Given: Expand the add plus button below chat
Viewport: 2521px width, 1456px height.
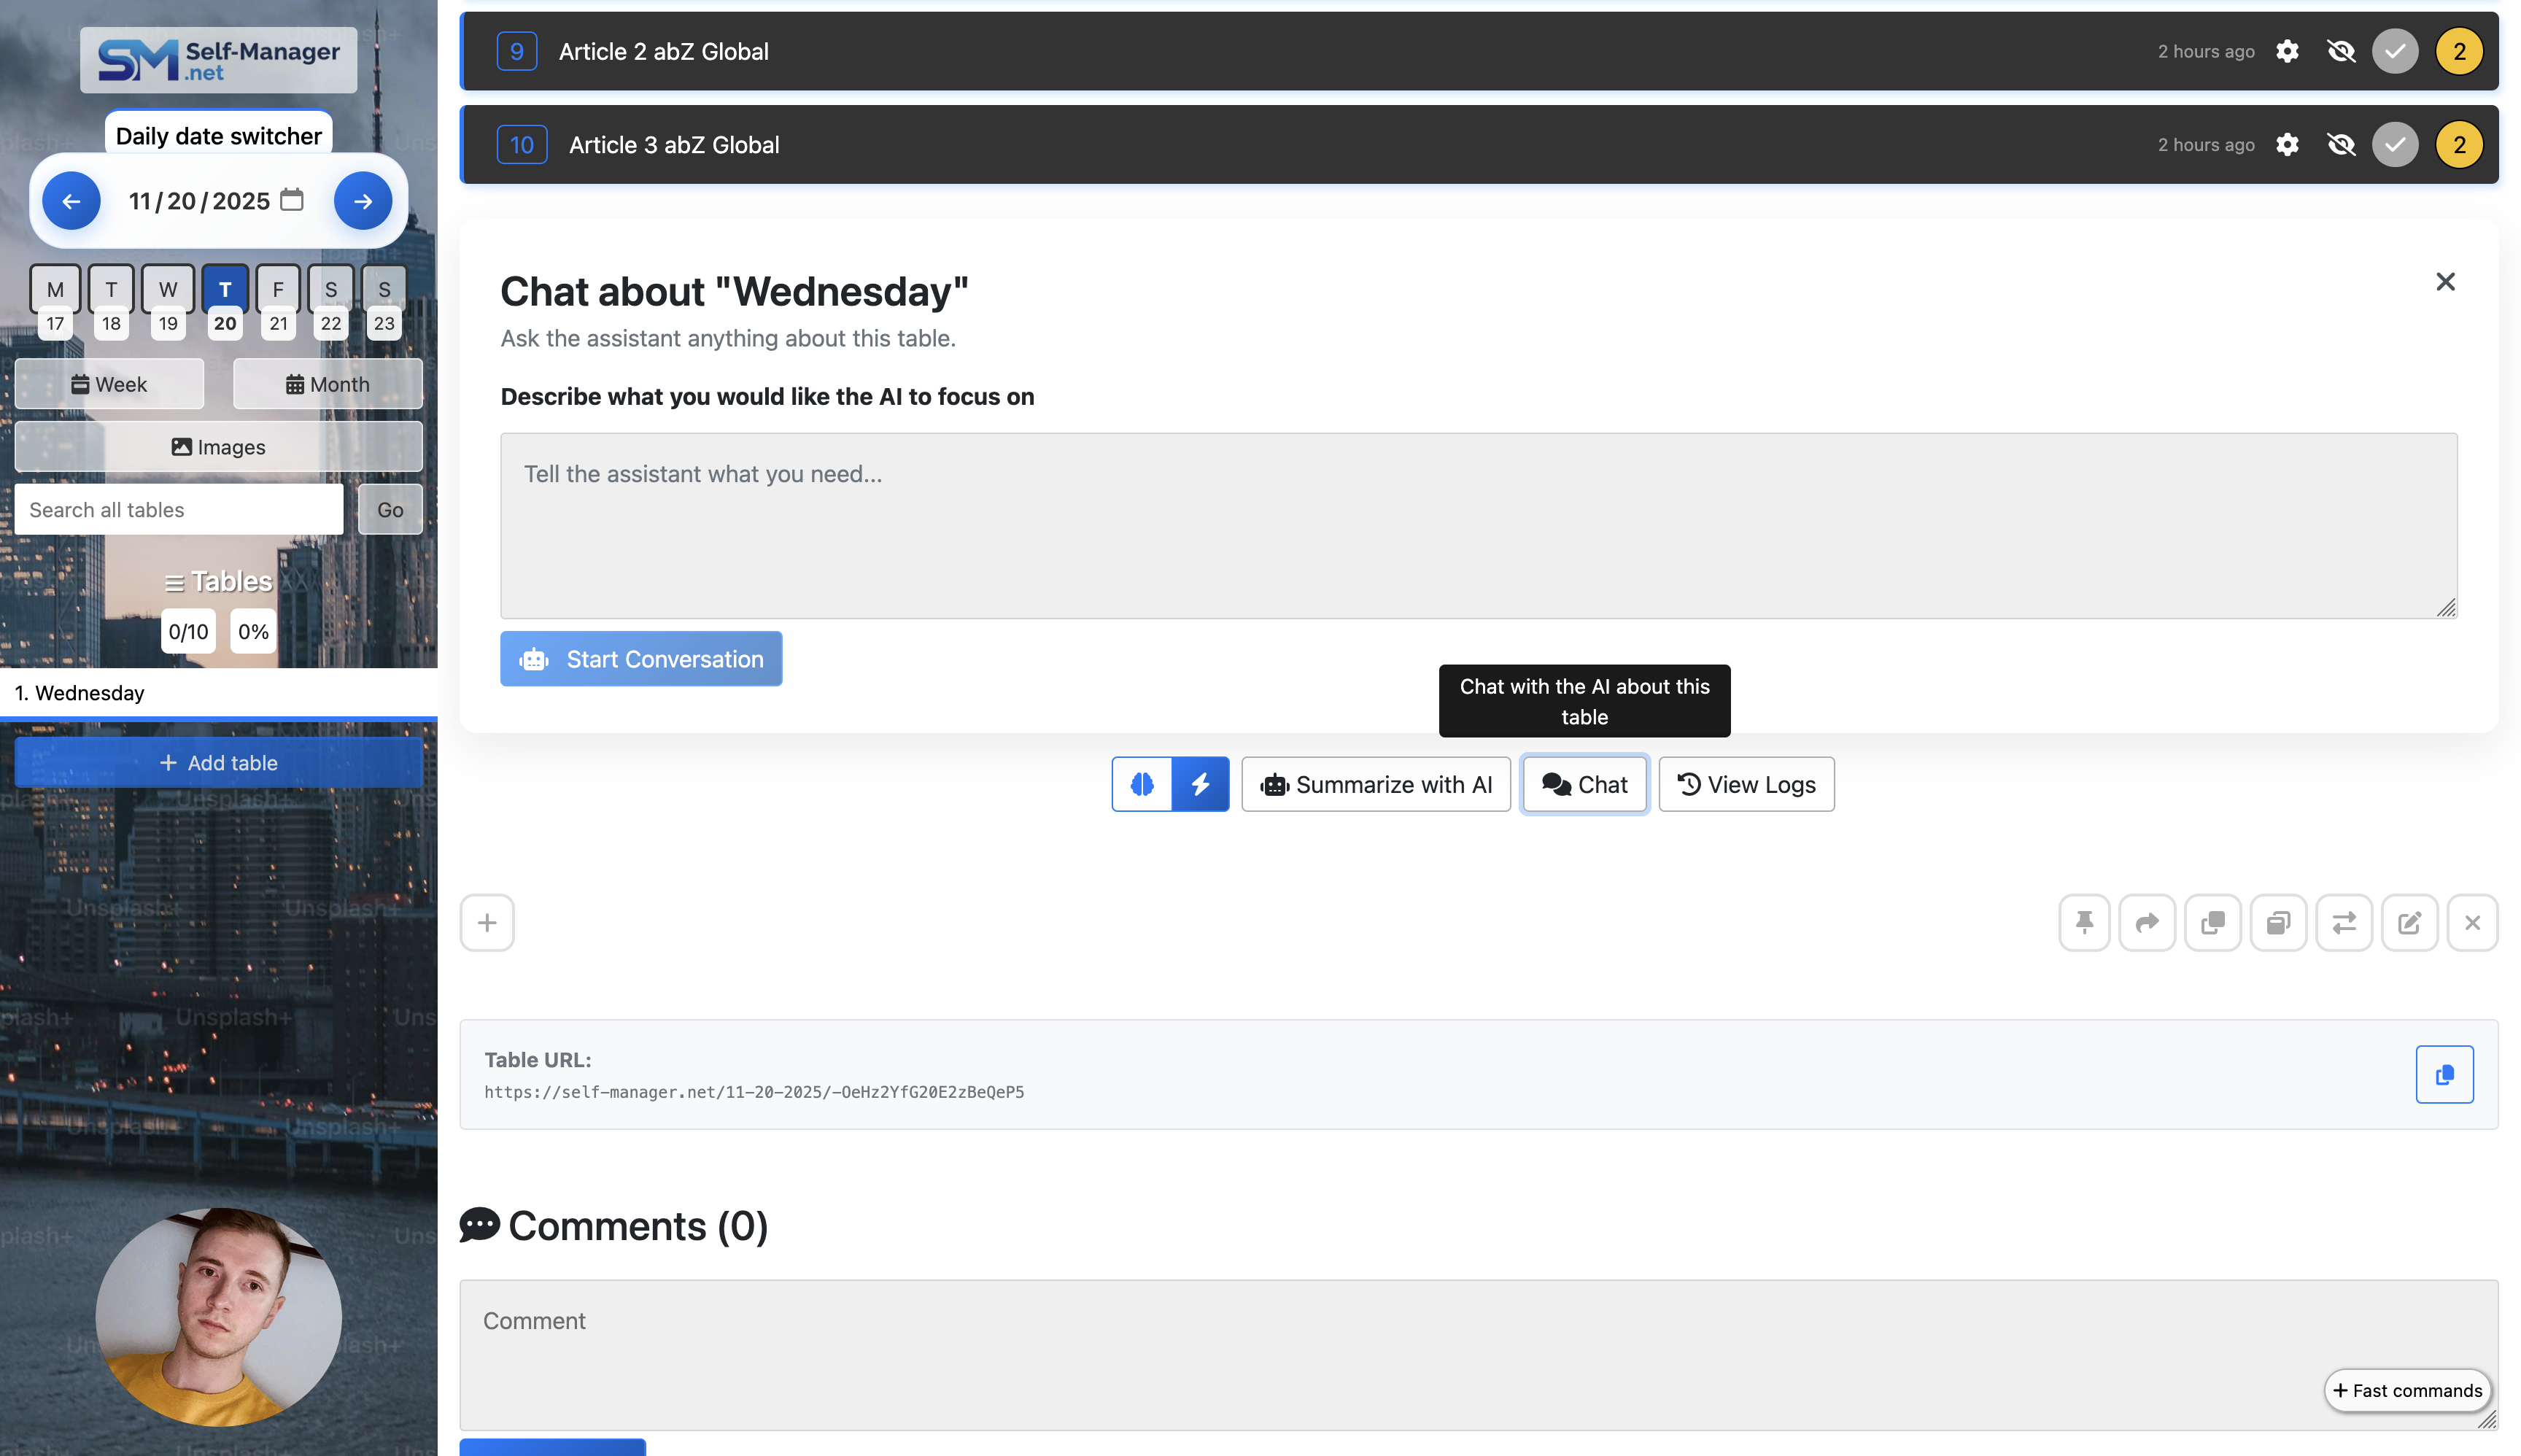Looking at the screenshot, I should click(x=487, y=922).
